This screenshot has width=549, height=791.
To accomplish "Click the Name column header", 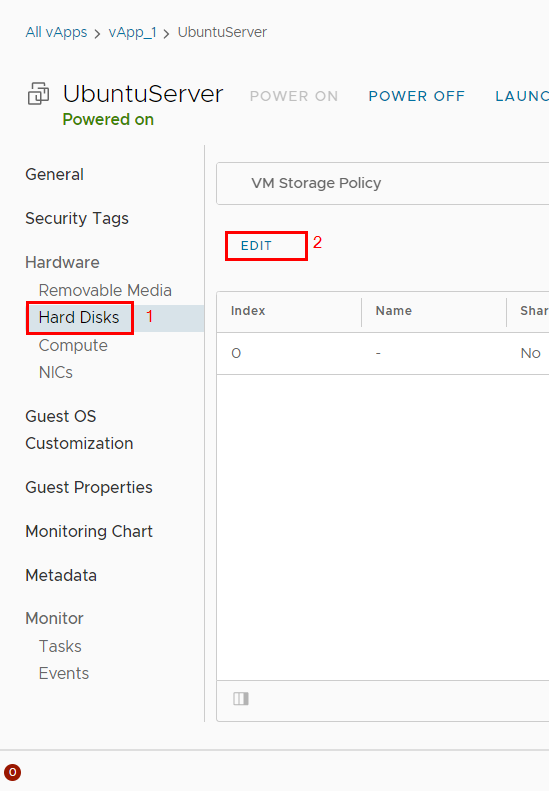I will pyautogui.click(x=394, y=311).
